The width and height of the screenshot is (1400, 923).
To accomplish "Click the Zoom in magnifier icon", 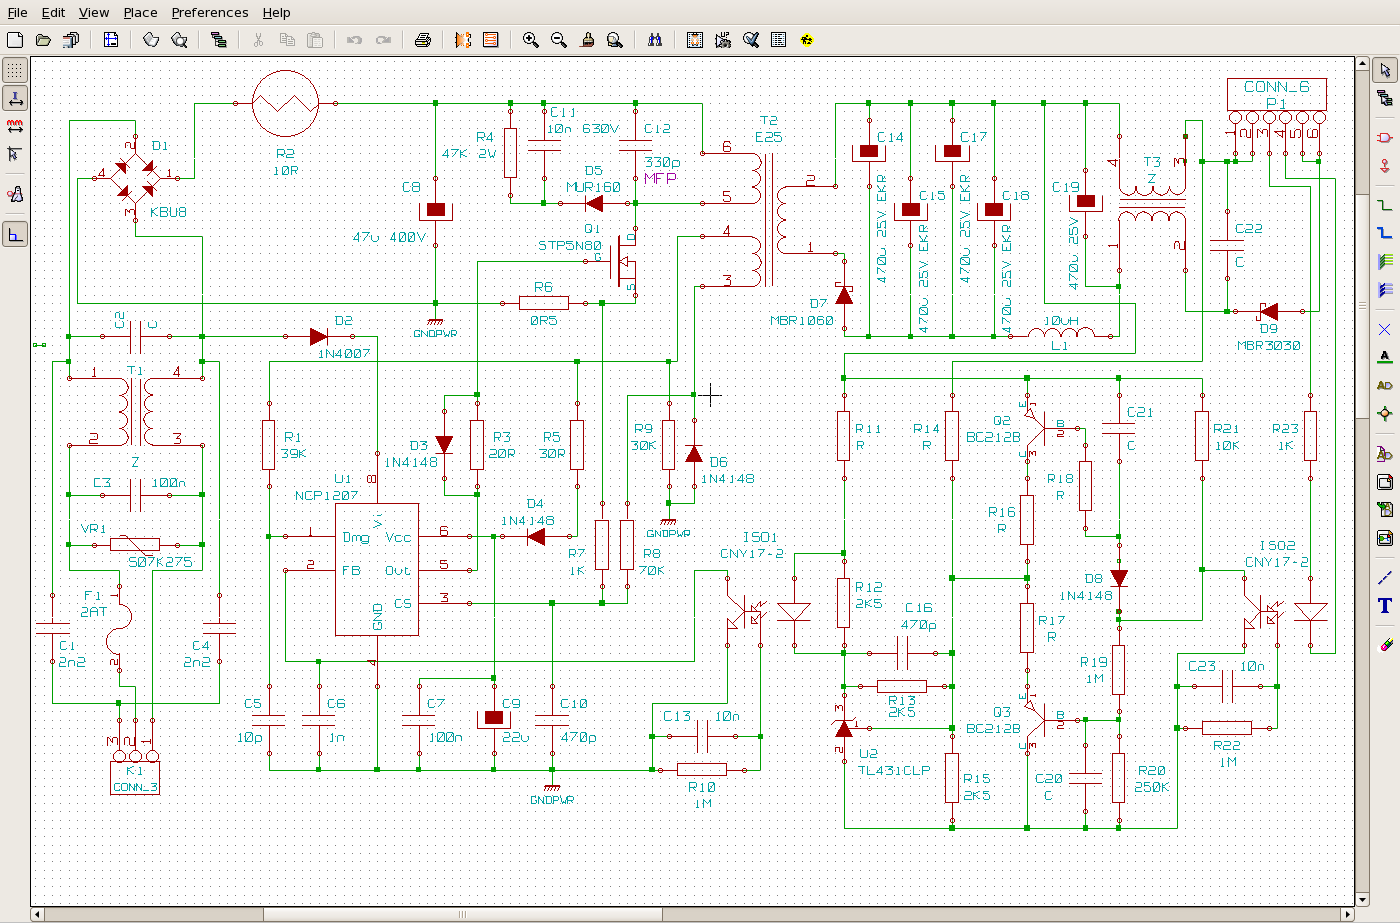I will coord(530,40).
